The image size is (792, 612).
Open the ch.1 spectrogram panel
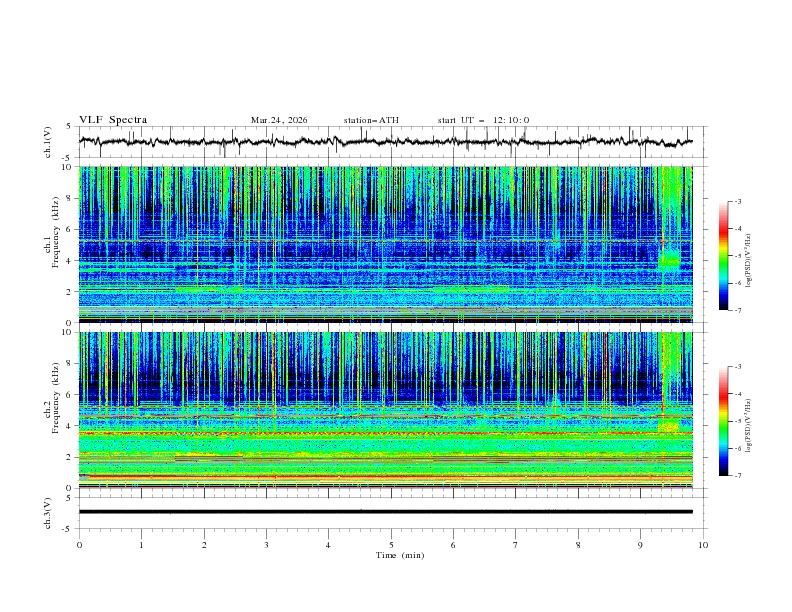click(385, 244)
